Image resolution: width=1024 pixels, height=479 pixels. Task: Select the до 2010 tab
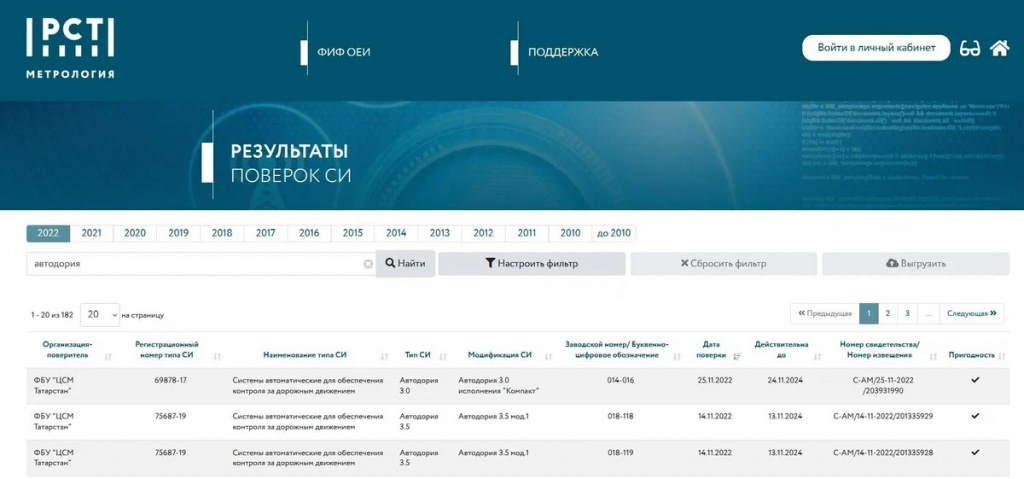point(614,233)
